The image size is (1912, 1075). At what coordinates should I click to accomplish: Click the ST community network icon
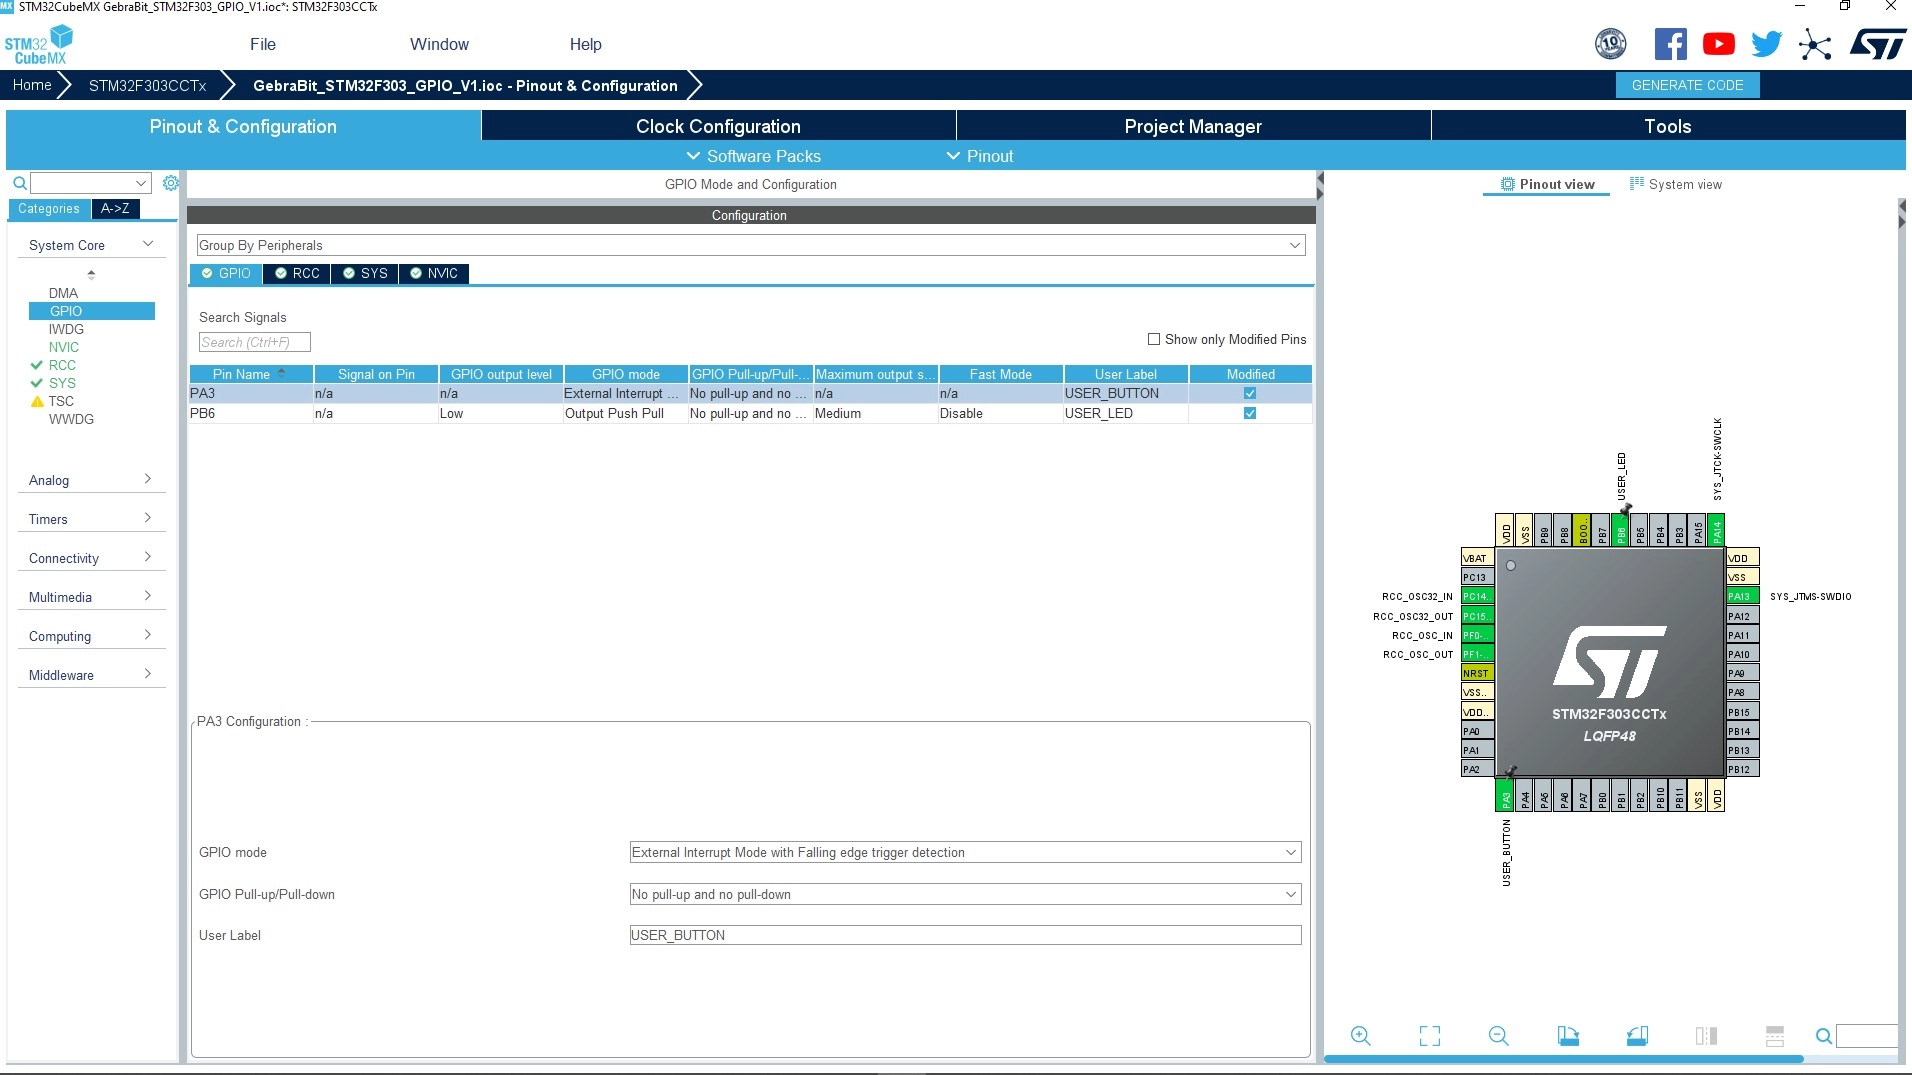pyautogui.click(x=1815, y=44)
